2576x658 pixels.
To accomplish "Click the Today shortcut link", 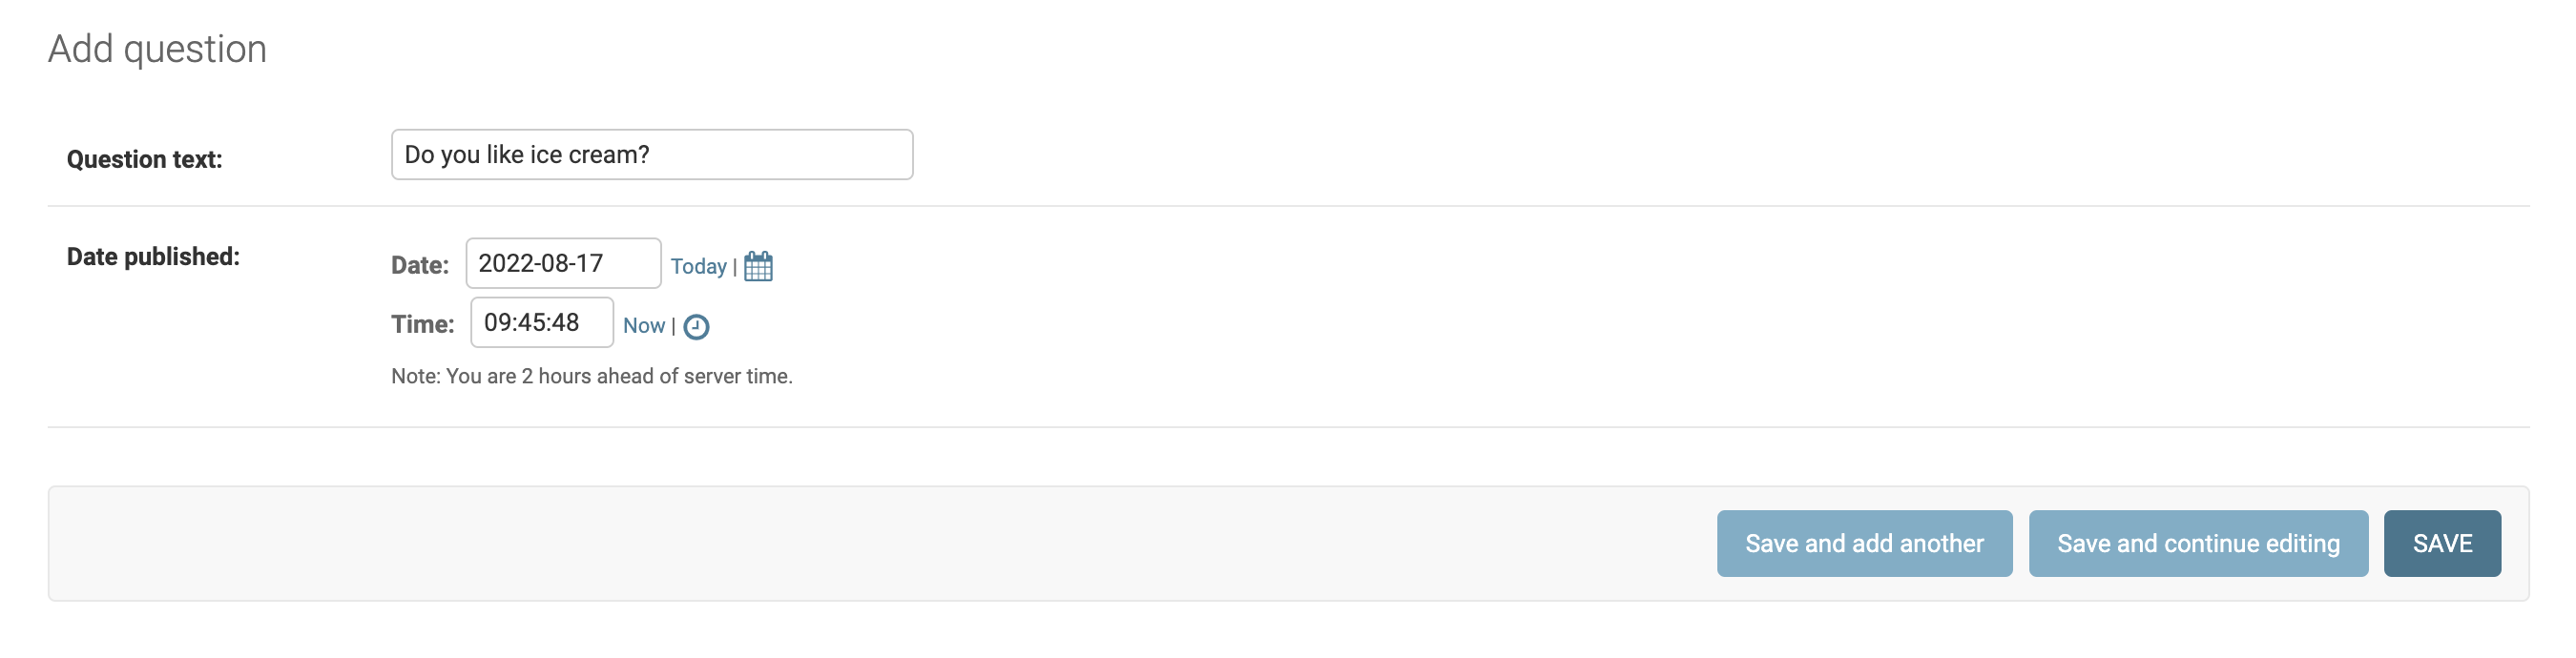I will (x=698, y=266).
